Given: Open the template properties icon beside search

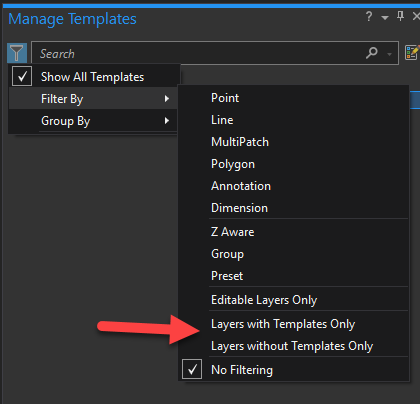Looking at the screenshot, I should 412,53.
